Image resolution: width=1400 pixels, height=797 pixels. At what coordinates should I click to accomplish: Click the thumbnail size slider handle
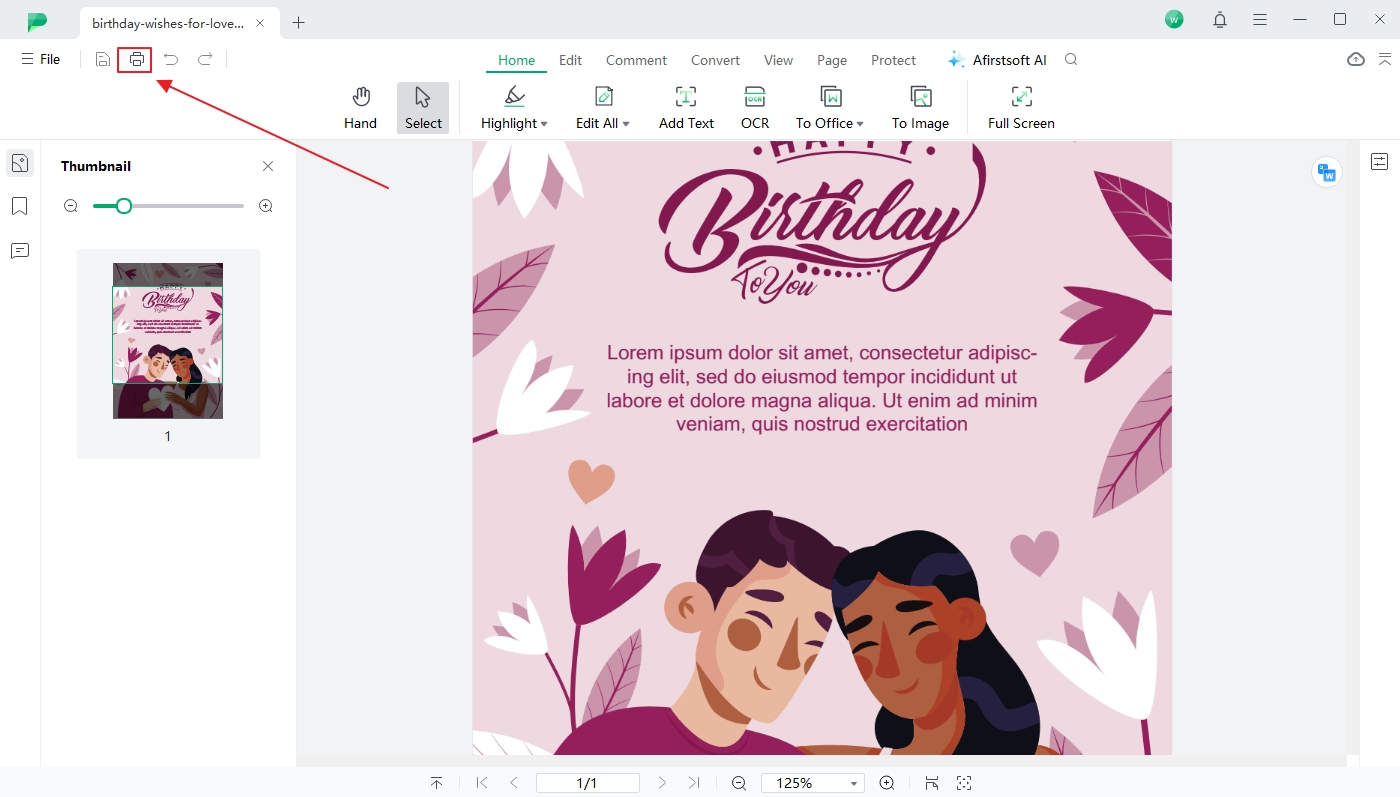point(123,206)
